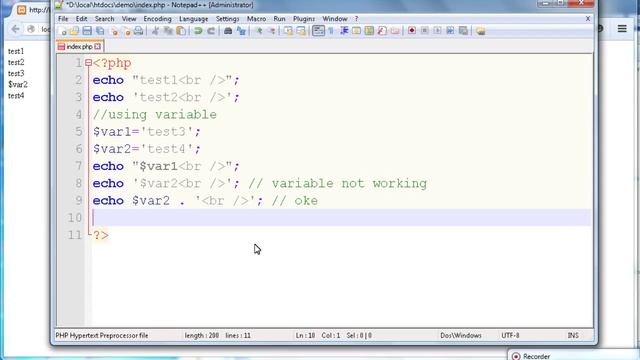Open the Plugins menu

point(304,19)
